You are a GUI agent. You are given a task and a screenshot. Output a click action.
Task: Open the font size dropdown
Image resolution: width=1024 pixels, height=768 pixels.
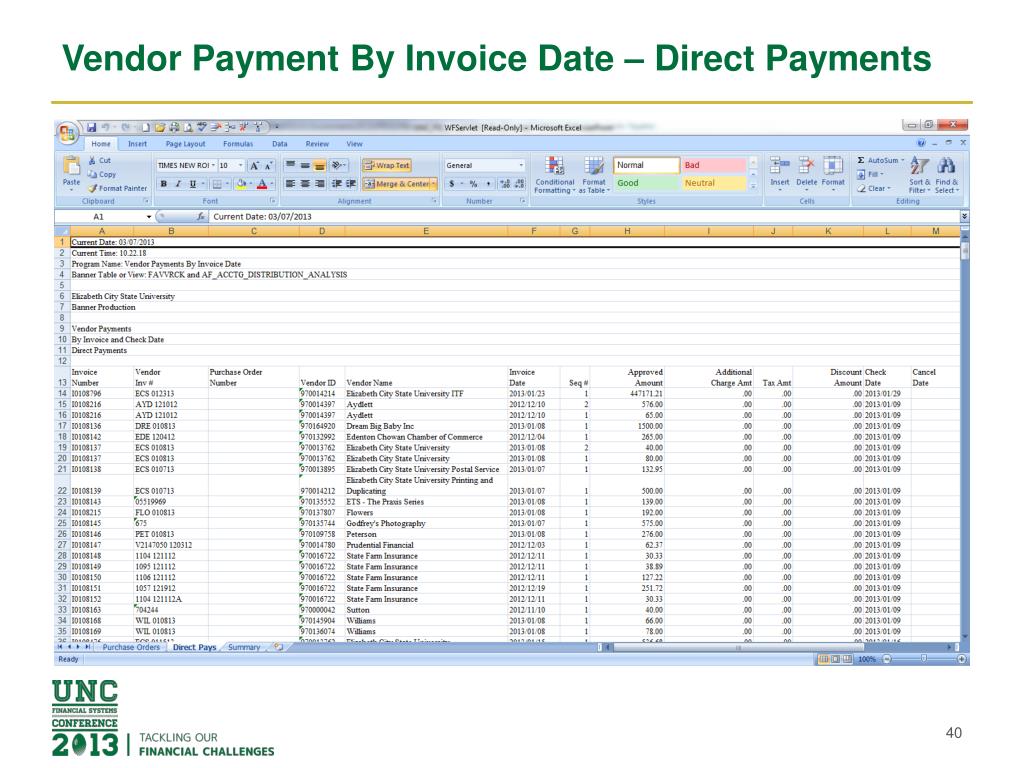[x=241, y=166]
